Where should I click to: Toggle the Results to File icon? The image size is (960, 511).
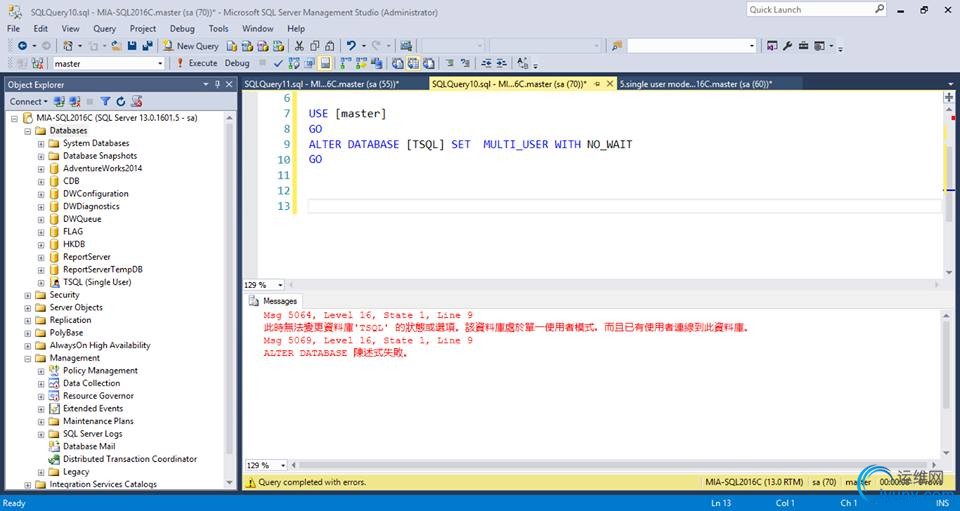(x=429, y=63)
